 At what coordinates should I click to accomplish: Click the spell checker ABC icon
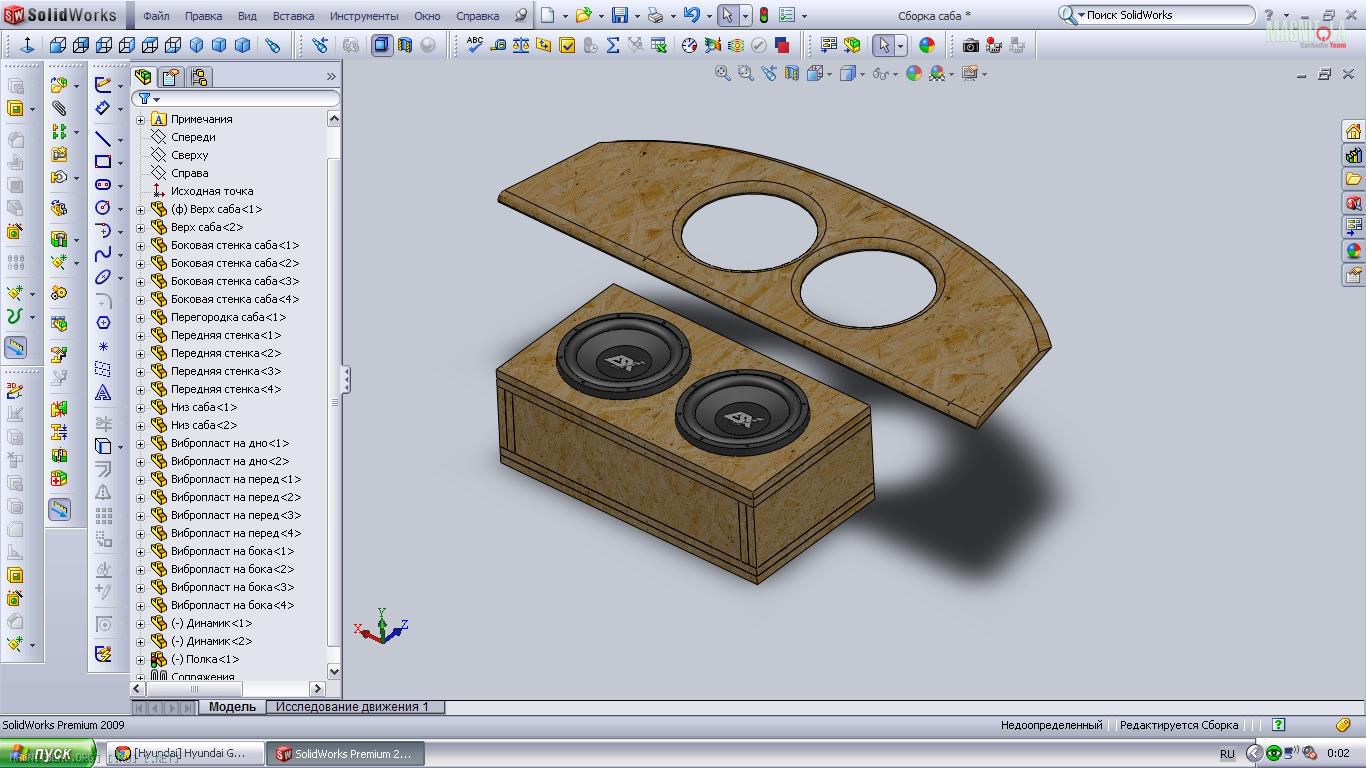pyautogui.click(x=475, y=45)
